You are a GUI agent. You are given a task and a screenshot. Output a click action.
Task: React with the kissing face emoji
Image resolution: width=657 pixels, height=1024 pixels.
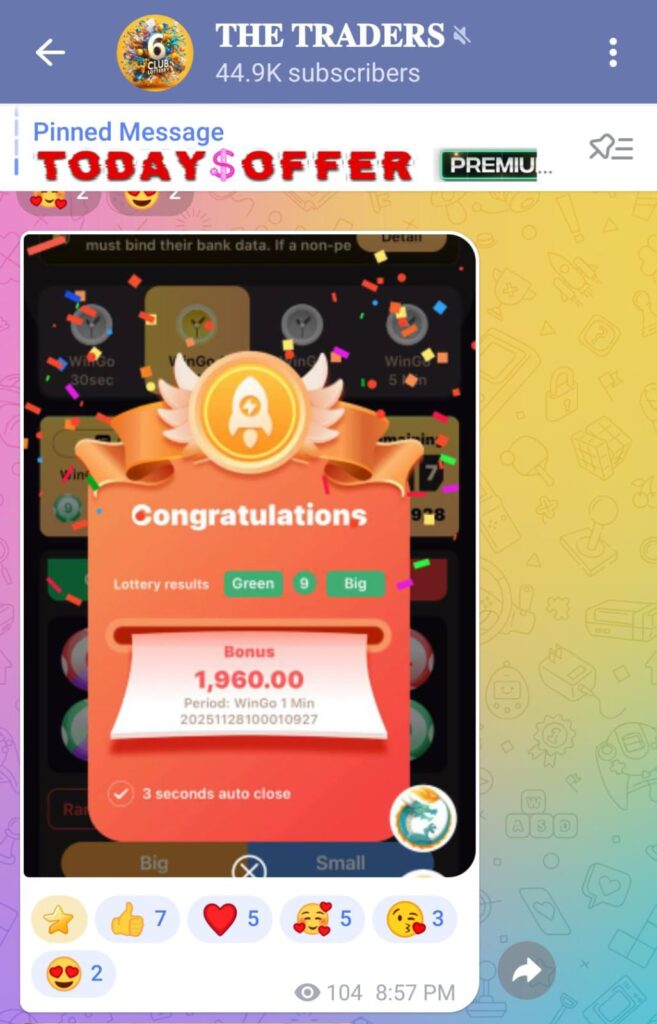pyautogui.click(x=415, y=919)
